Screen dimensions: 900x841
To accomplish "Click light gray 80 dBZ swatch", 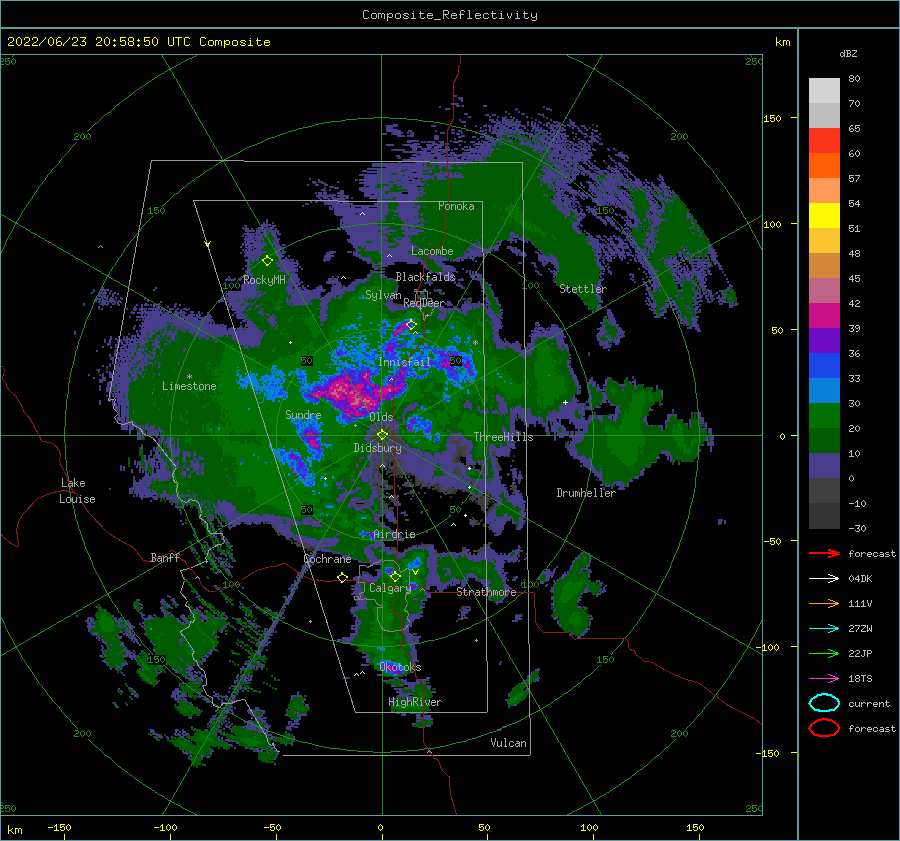I will point(824,90).
